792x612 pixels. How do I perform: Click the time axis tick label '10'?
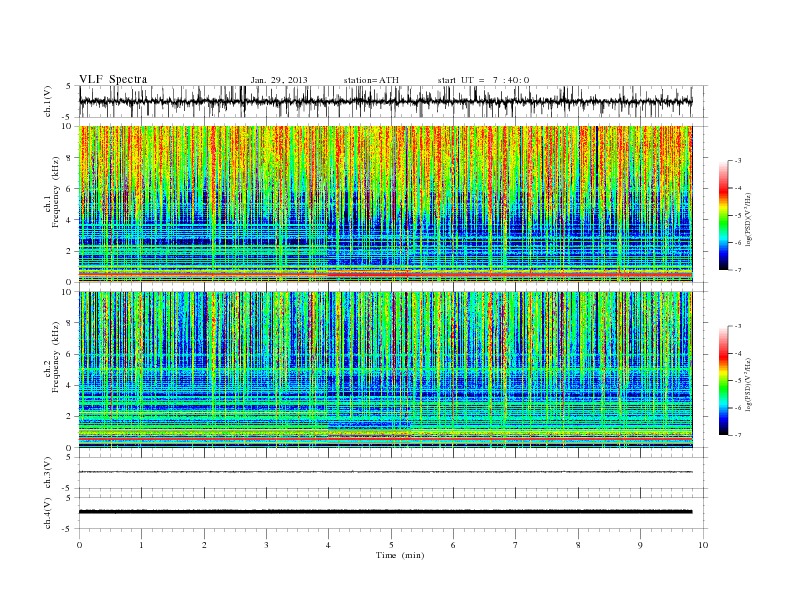pyautogui.click(x=703, y=545)
